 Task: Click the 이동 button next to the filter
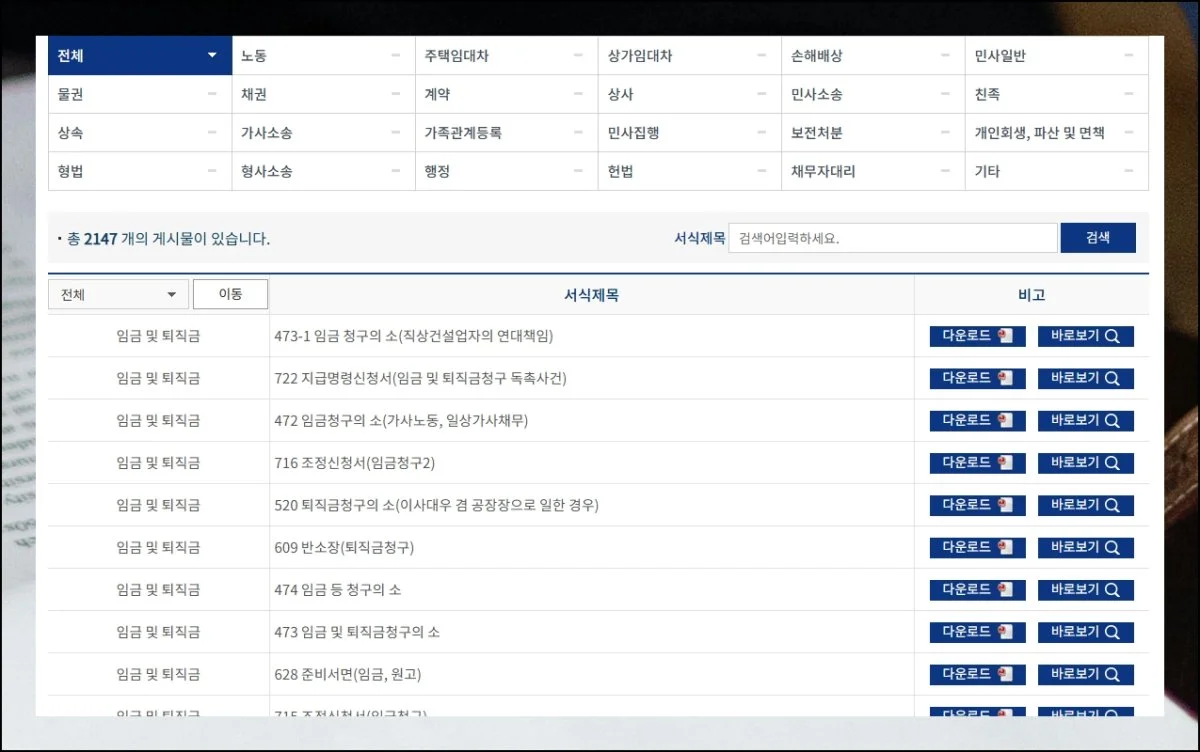[x=231, y=293]
